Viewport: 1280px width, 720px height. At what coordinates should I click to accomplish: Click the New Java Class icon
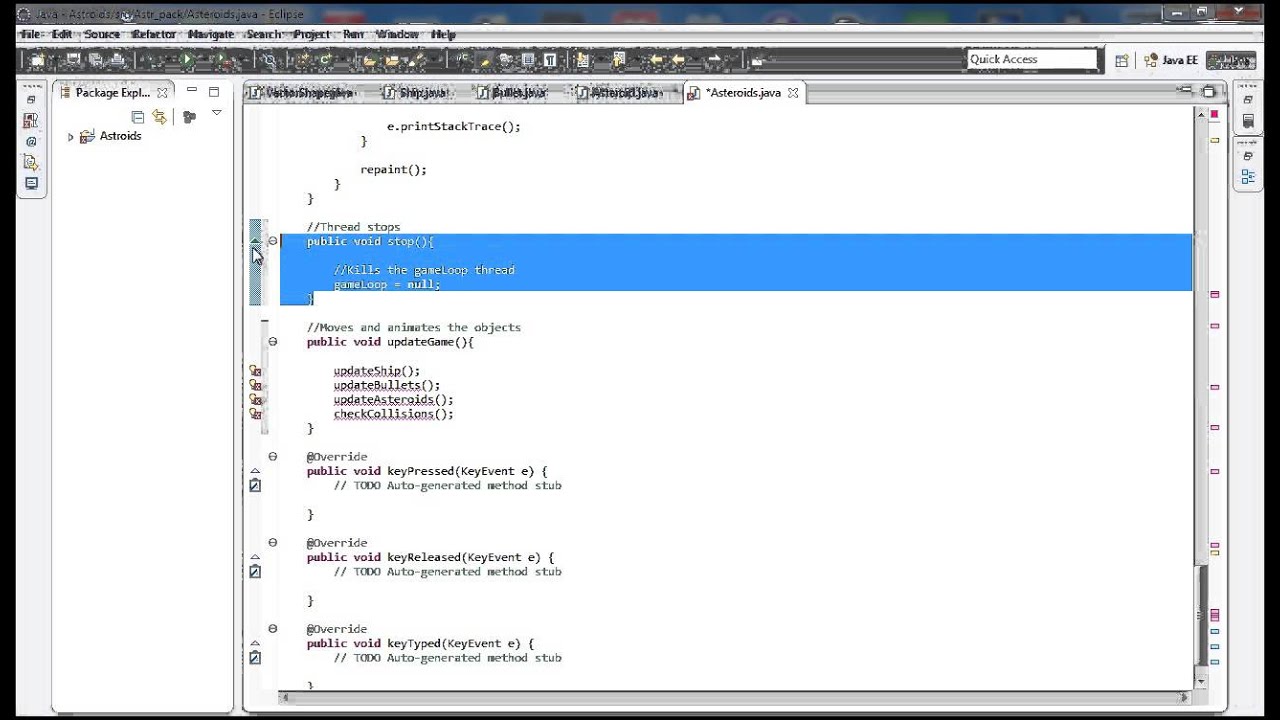pos(324,60)
